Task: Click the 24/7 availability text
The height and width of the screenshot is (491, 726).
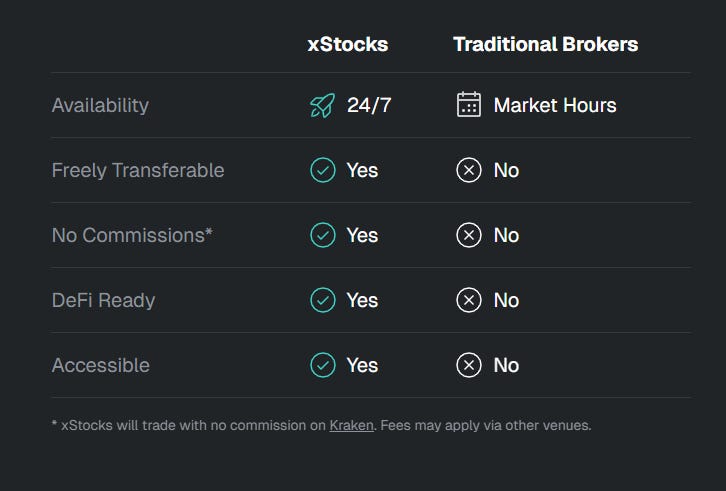Action: pyautogui.click(x=369, y=105)
